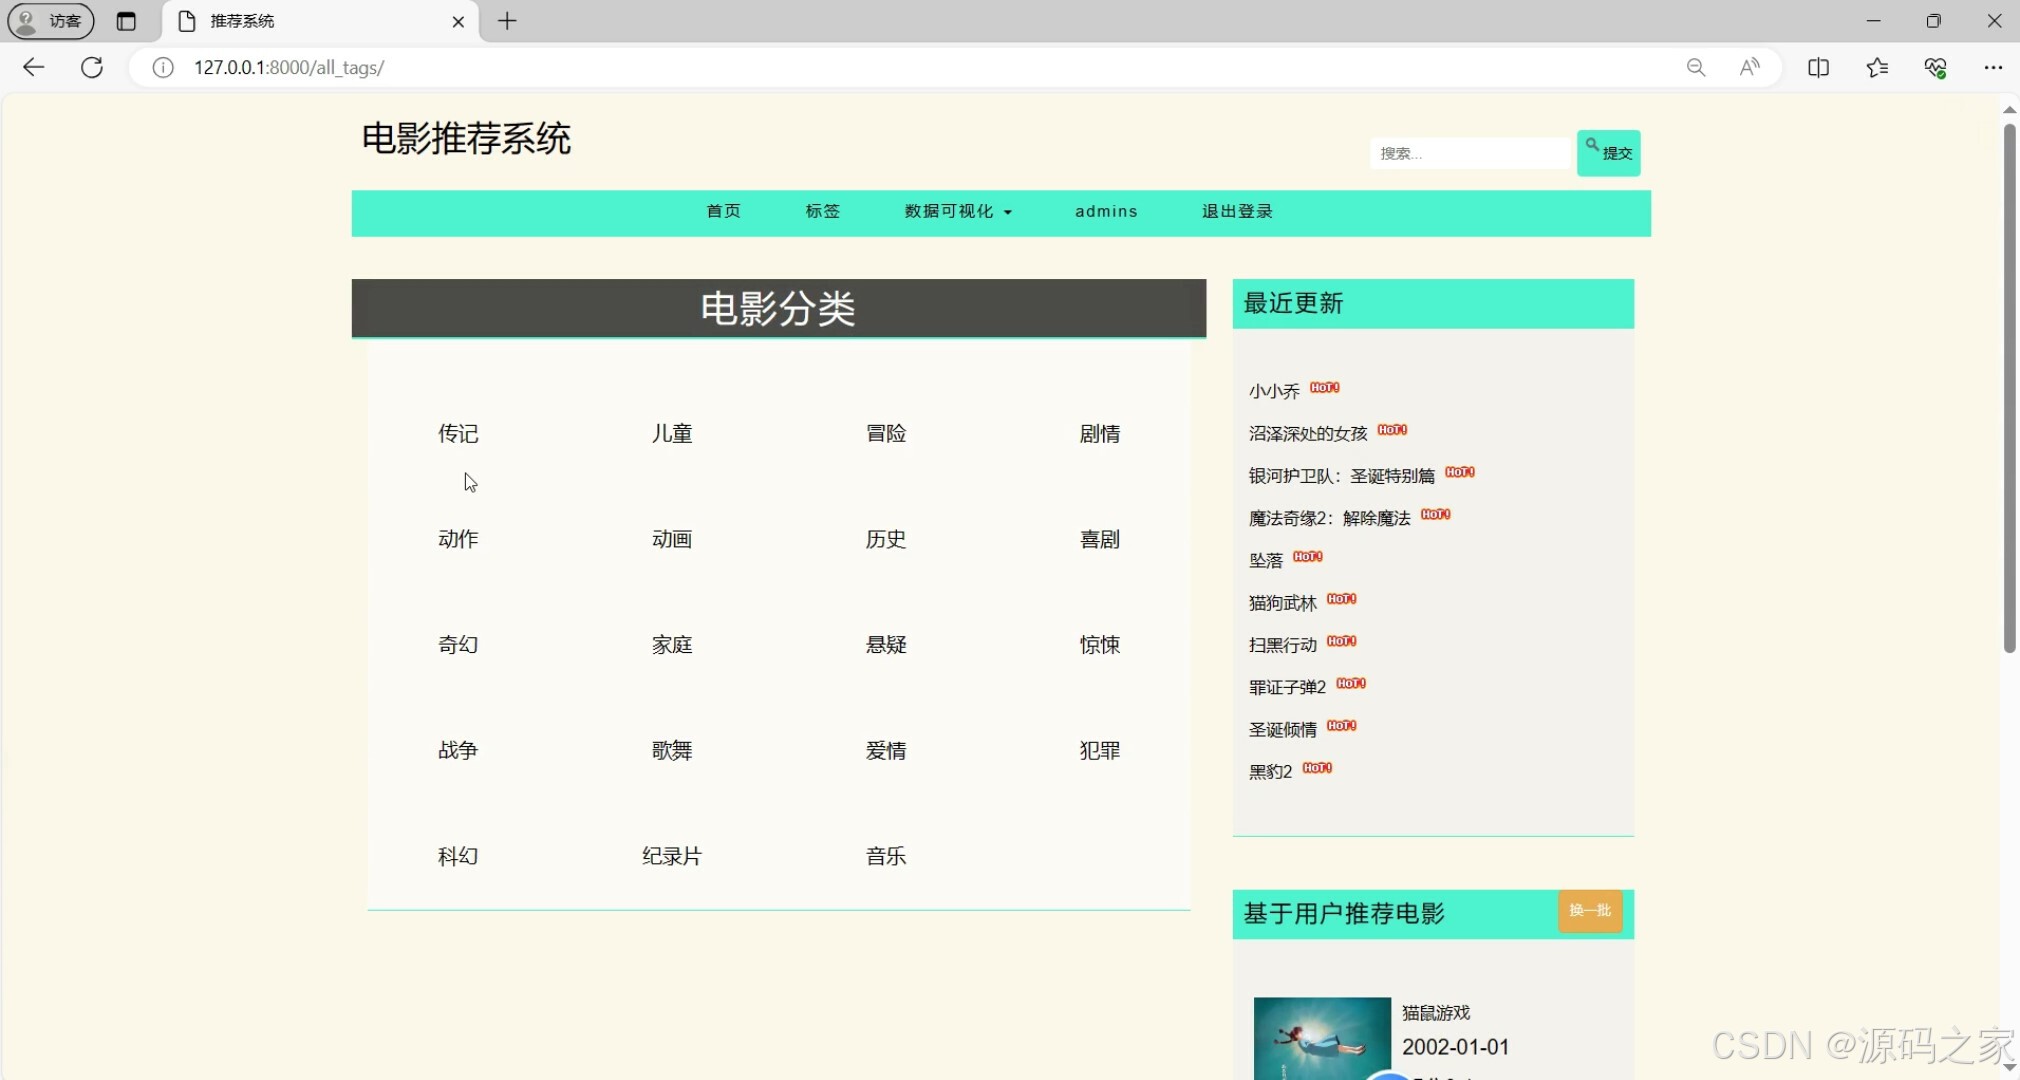The height and width of the screenshot is (1080, 2020).
Task: Go to 首页 in navigation bar
Action: 723,211
